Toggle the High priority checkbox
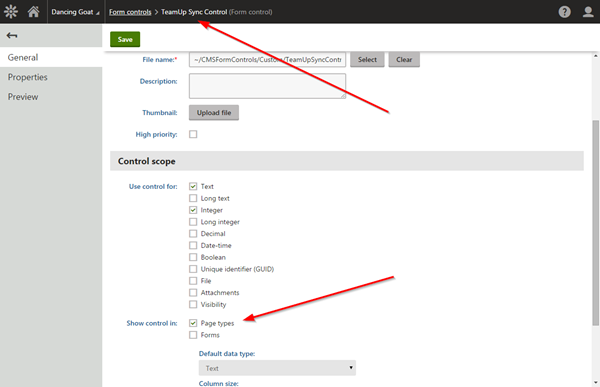Screen dimensions: 600x387 (x=193, y=134)
